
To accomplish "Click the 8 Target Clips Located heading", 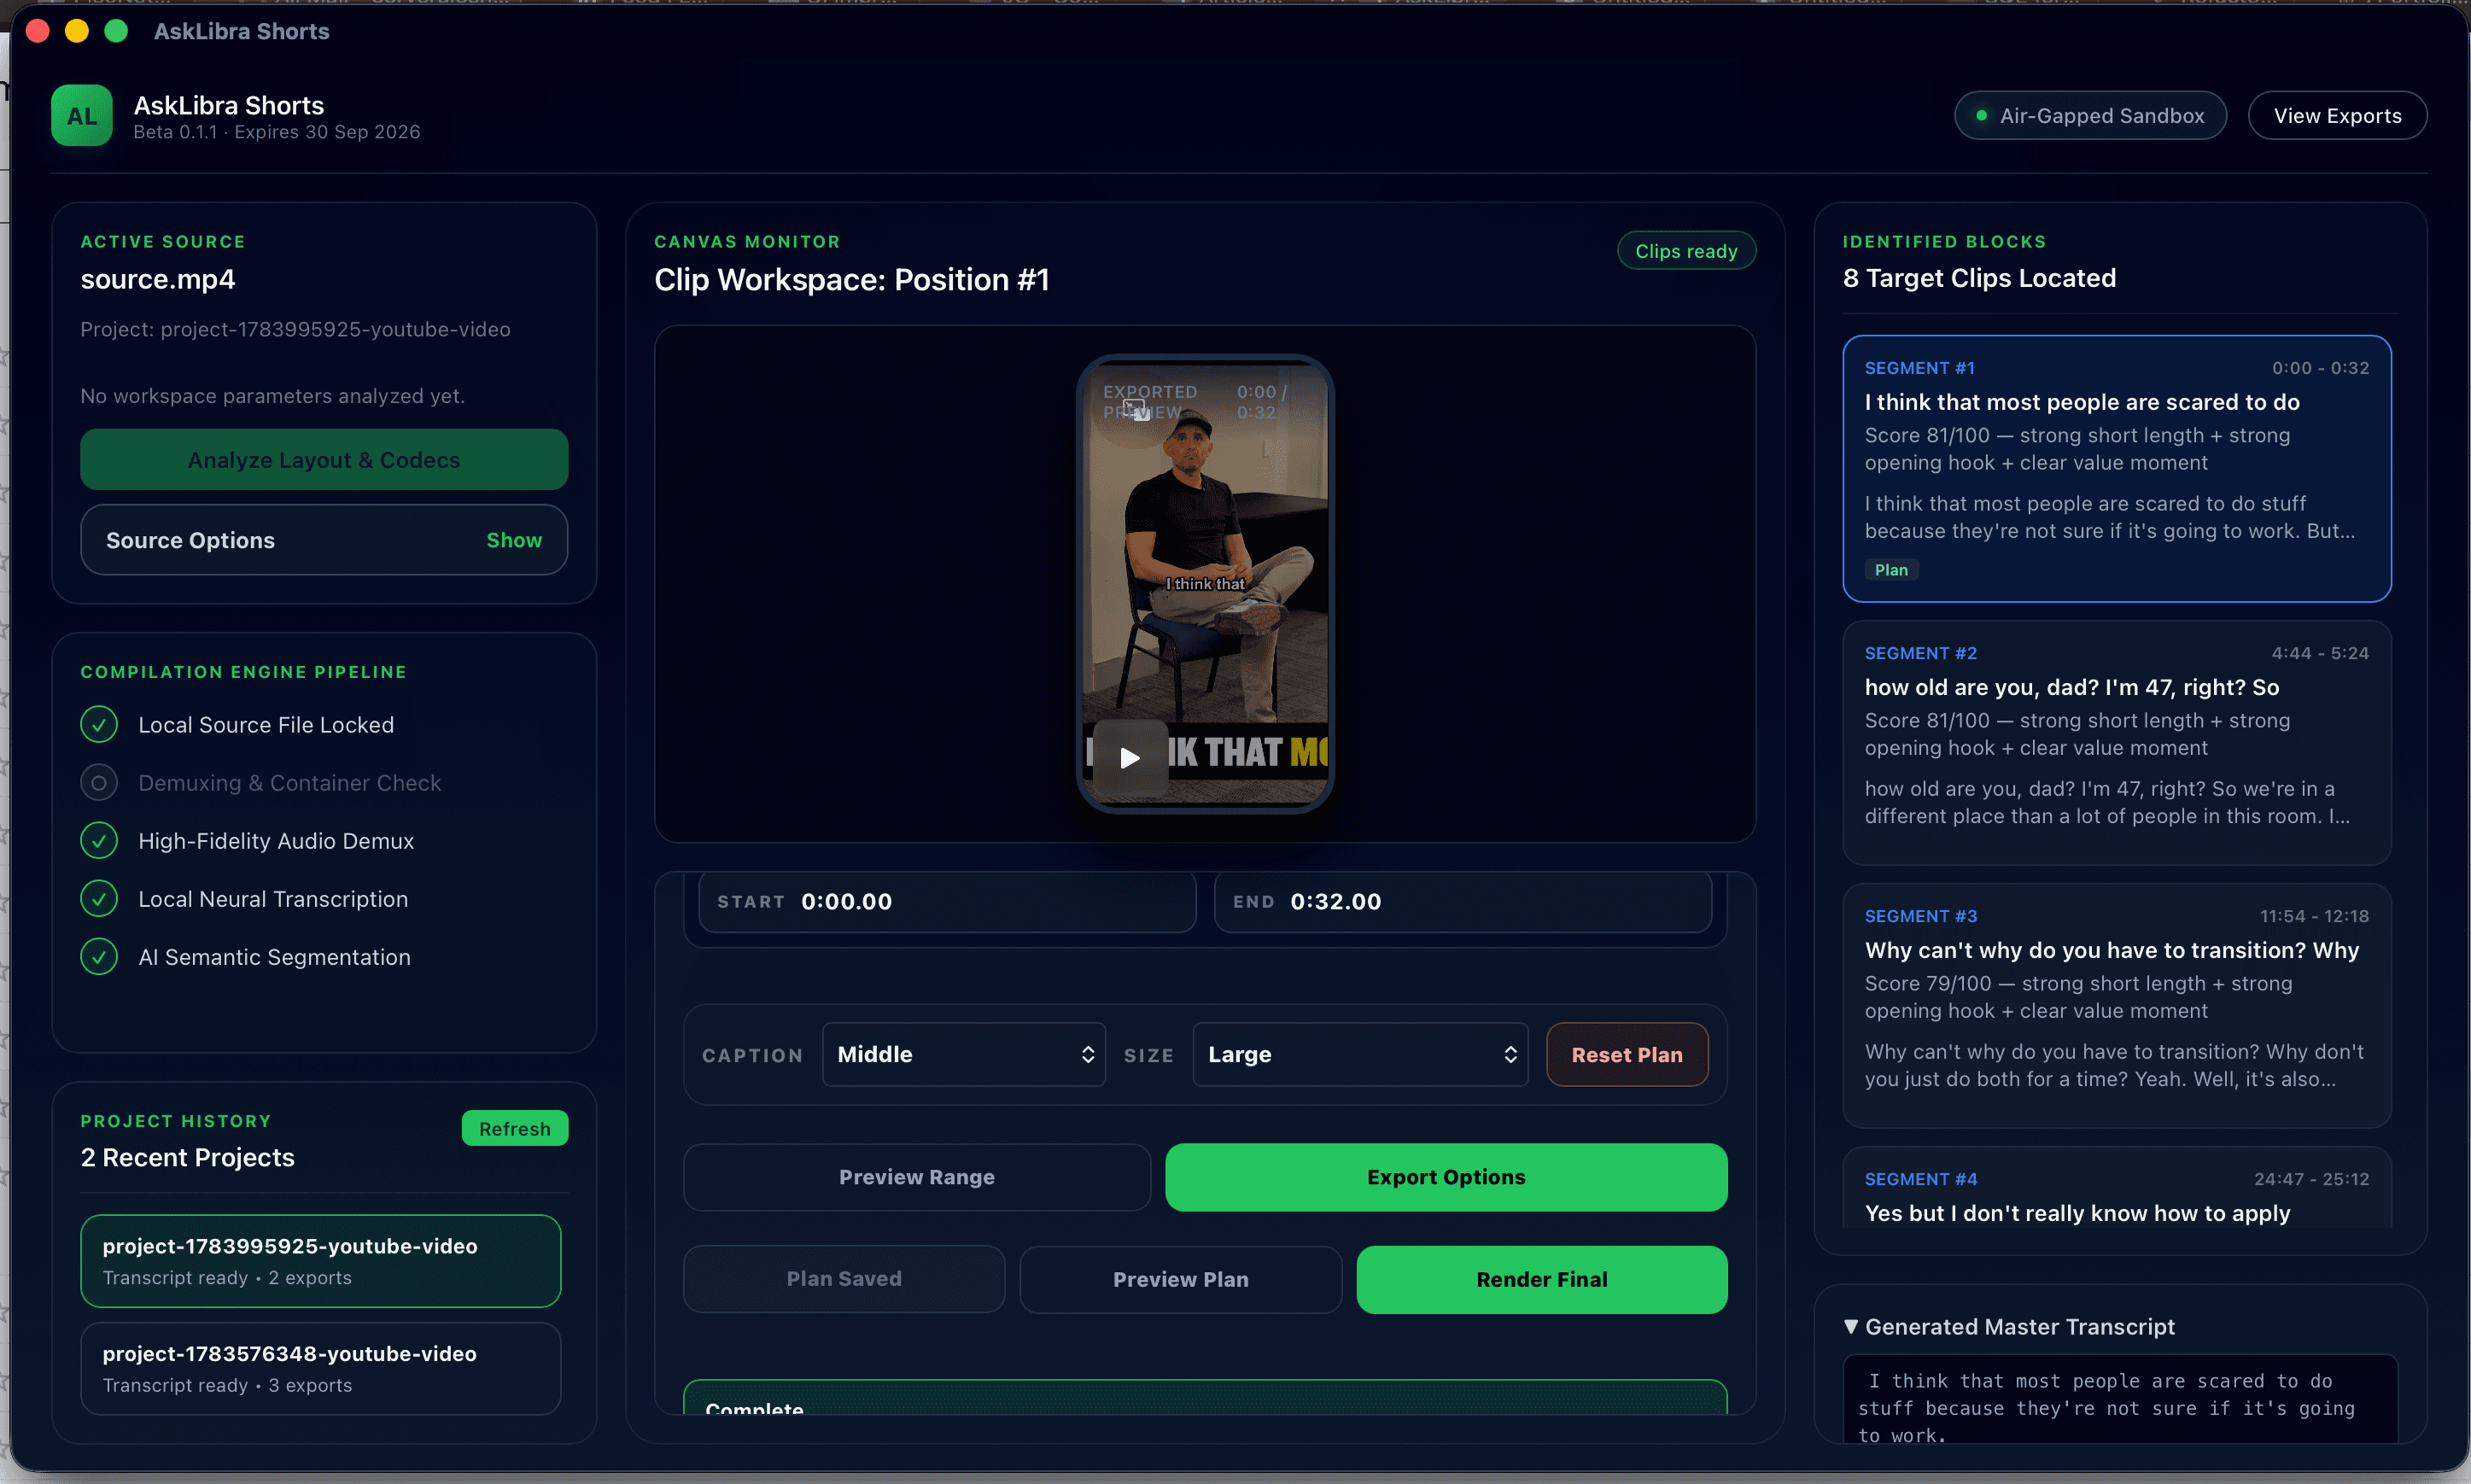I will point(1979,278).
